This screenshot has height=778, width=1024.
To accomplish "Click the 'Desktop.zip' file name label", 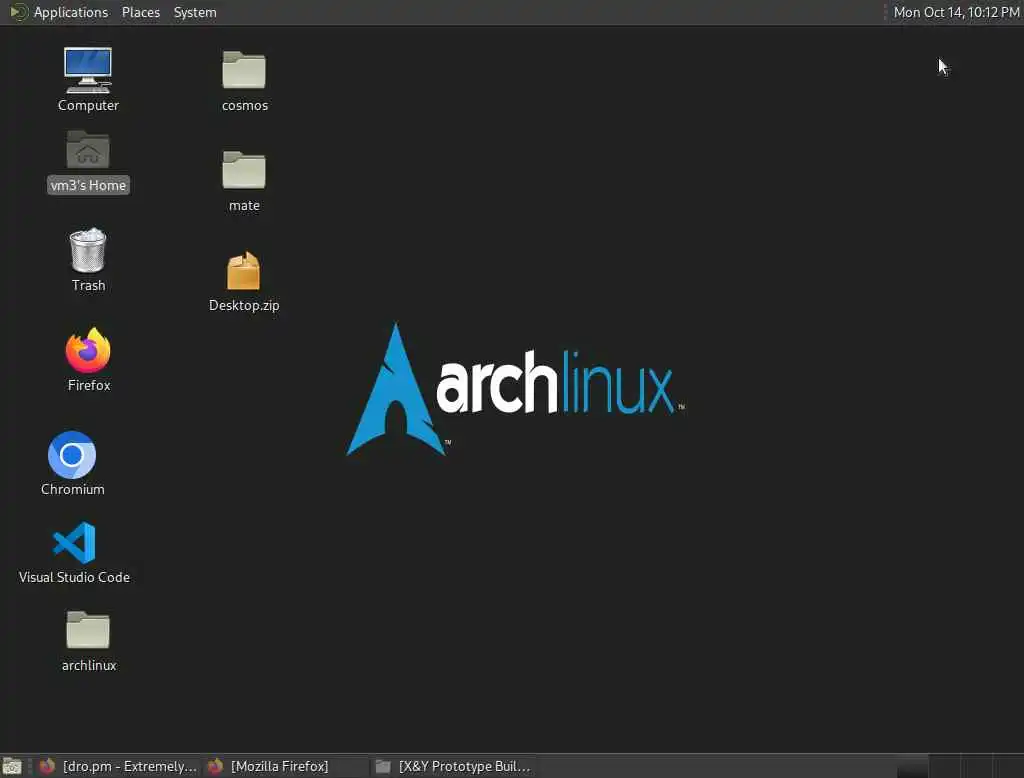I will [244, 305].
